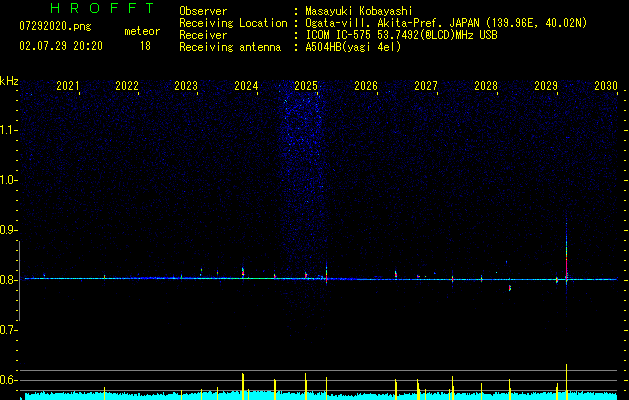Click the 2027 time axis marker
Image resolution: width=629 pixels, height=400 pixels.
pyautogui.click(x=426, y=86)
